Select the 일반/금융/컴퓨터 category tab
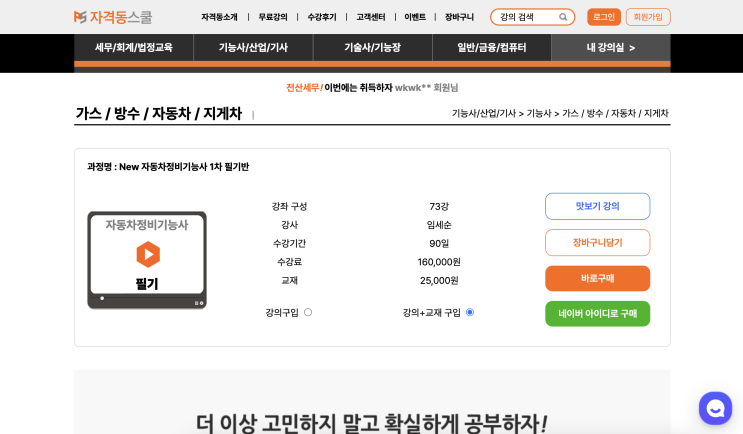The image size is (743, 434). (x=492, y=47)
